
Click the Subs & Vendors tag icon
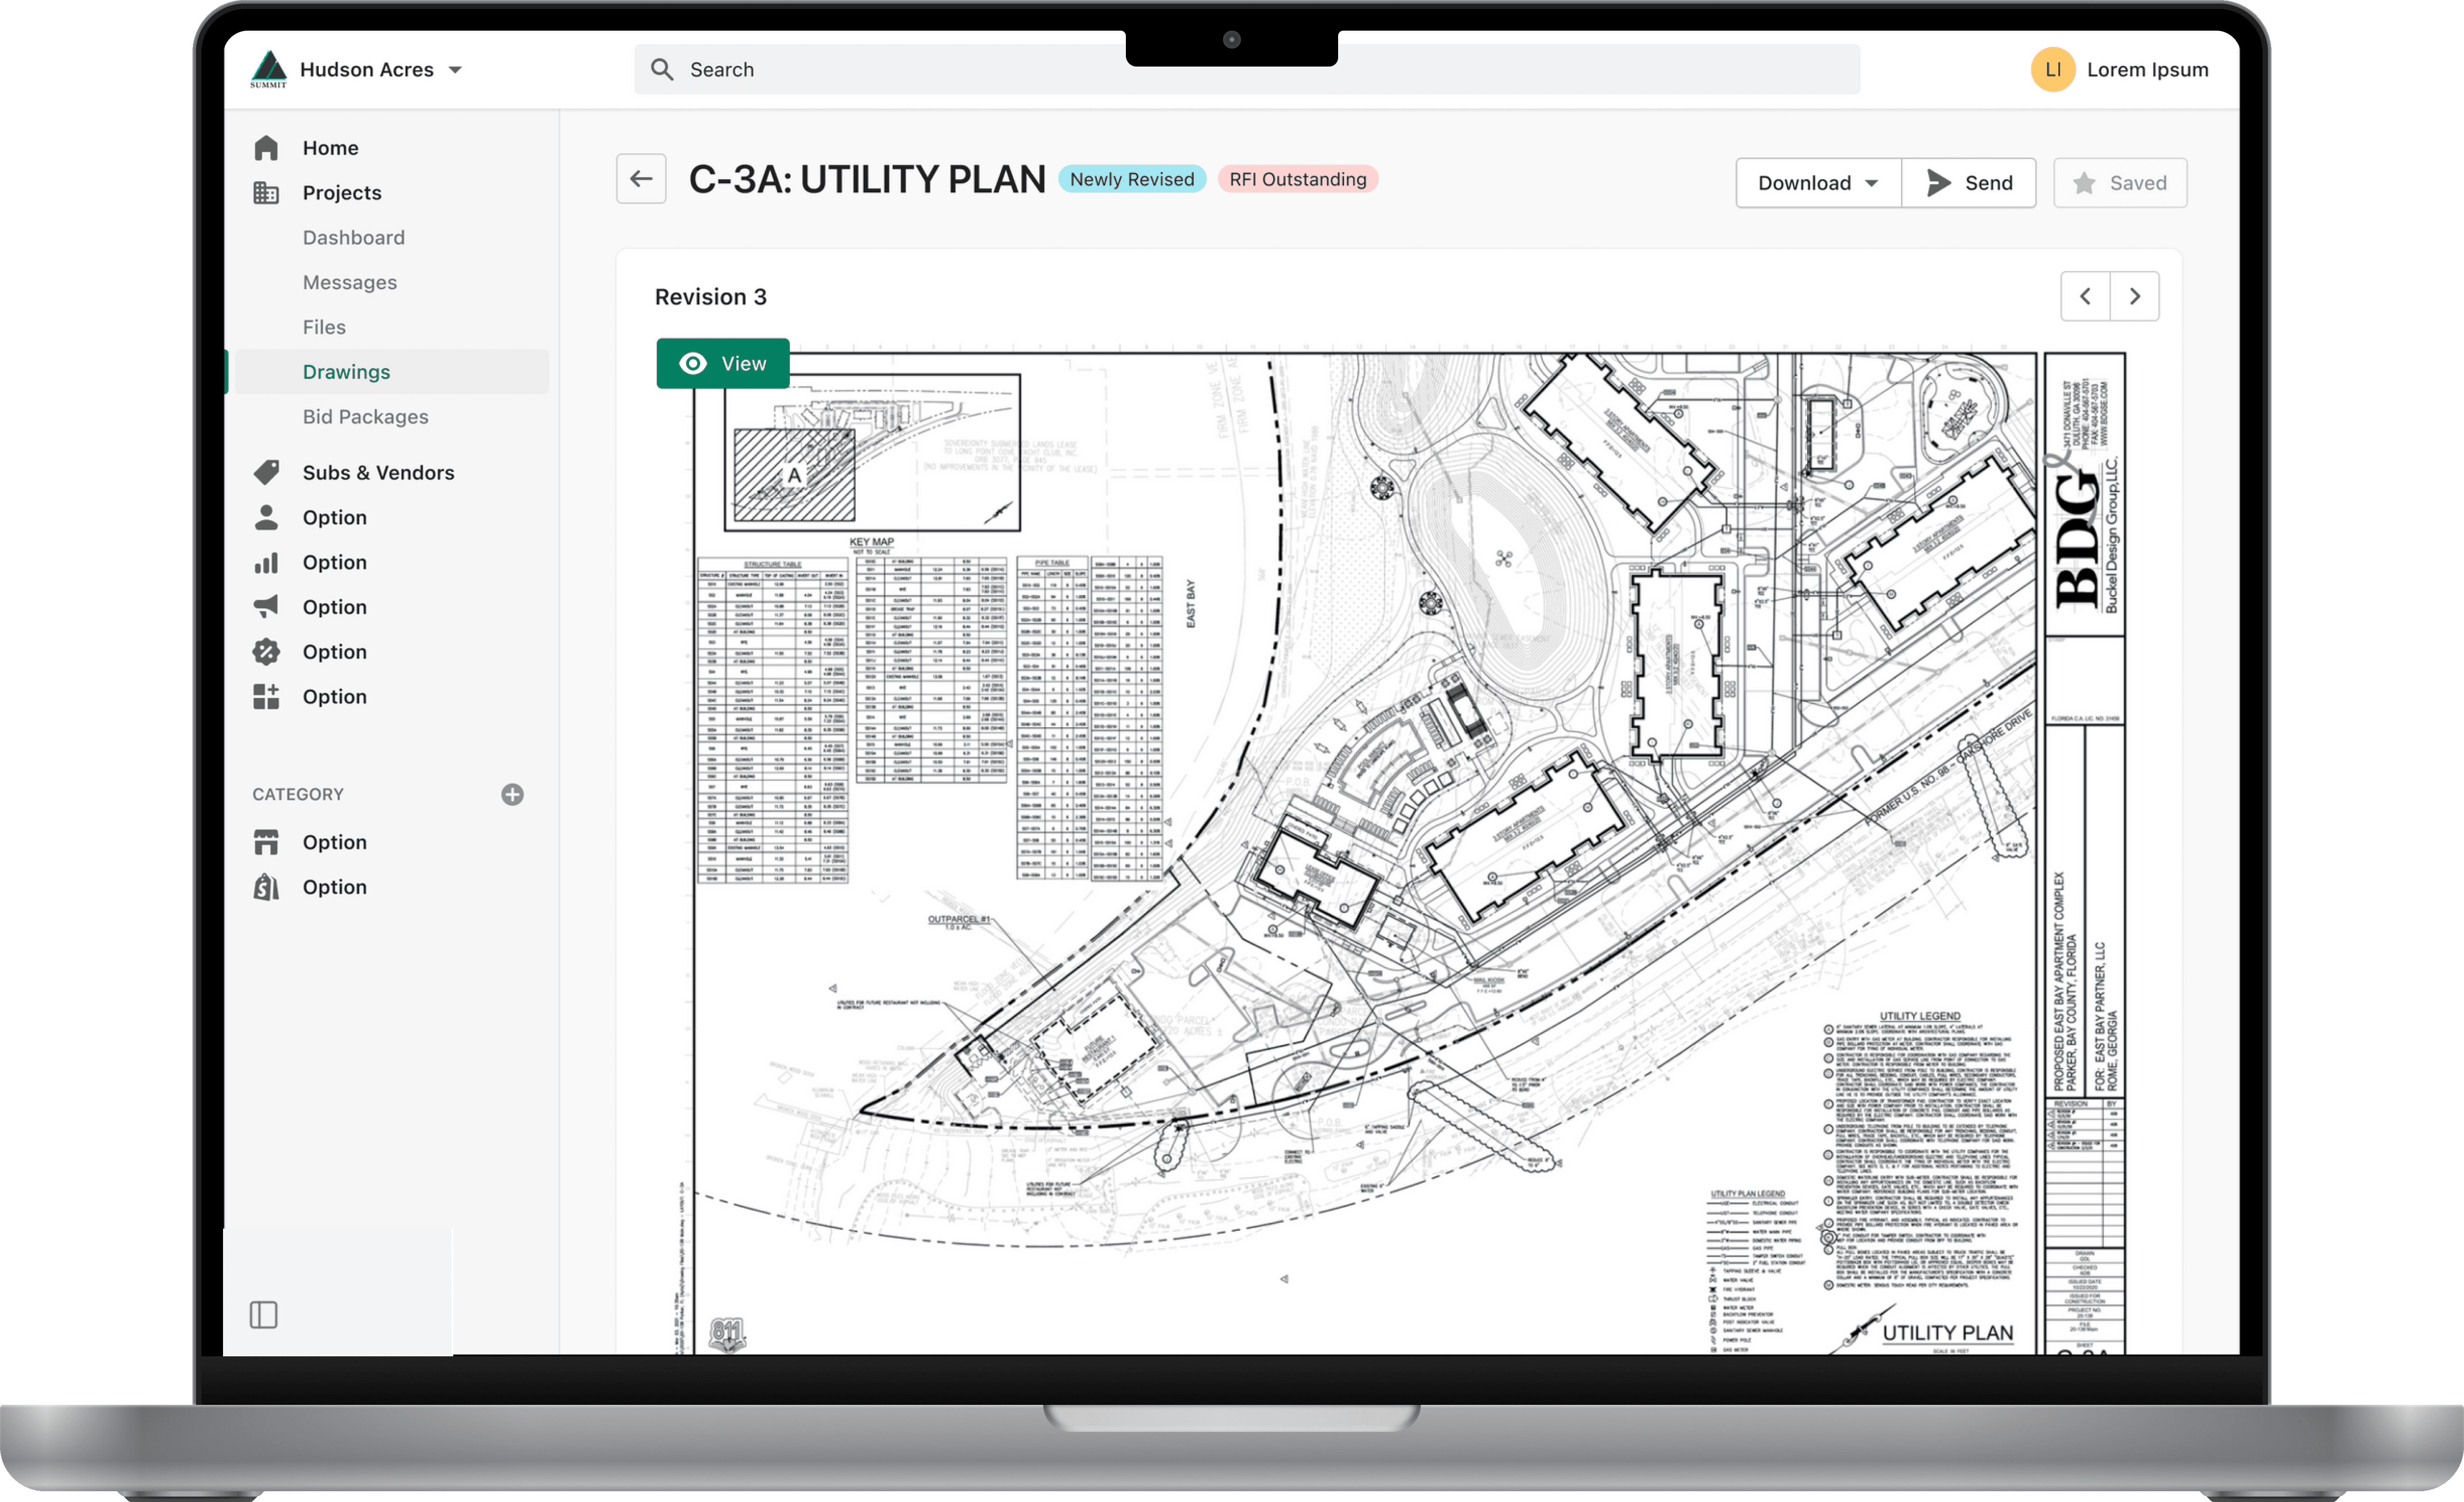tap(266, 472)
